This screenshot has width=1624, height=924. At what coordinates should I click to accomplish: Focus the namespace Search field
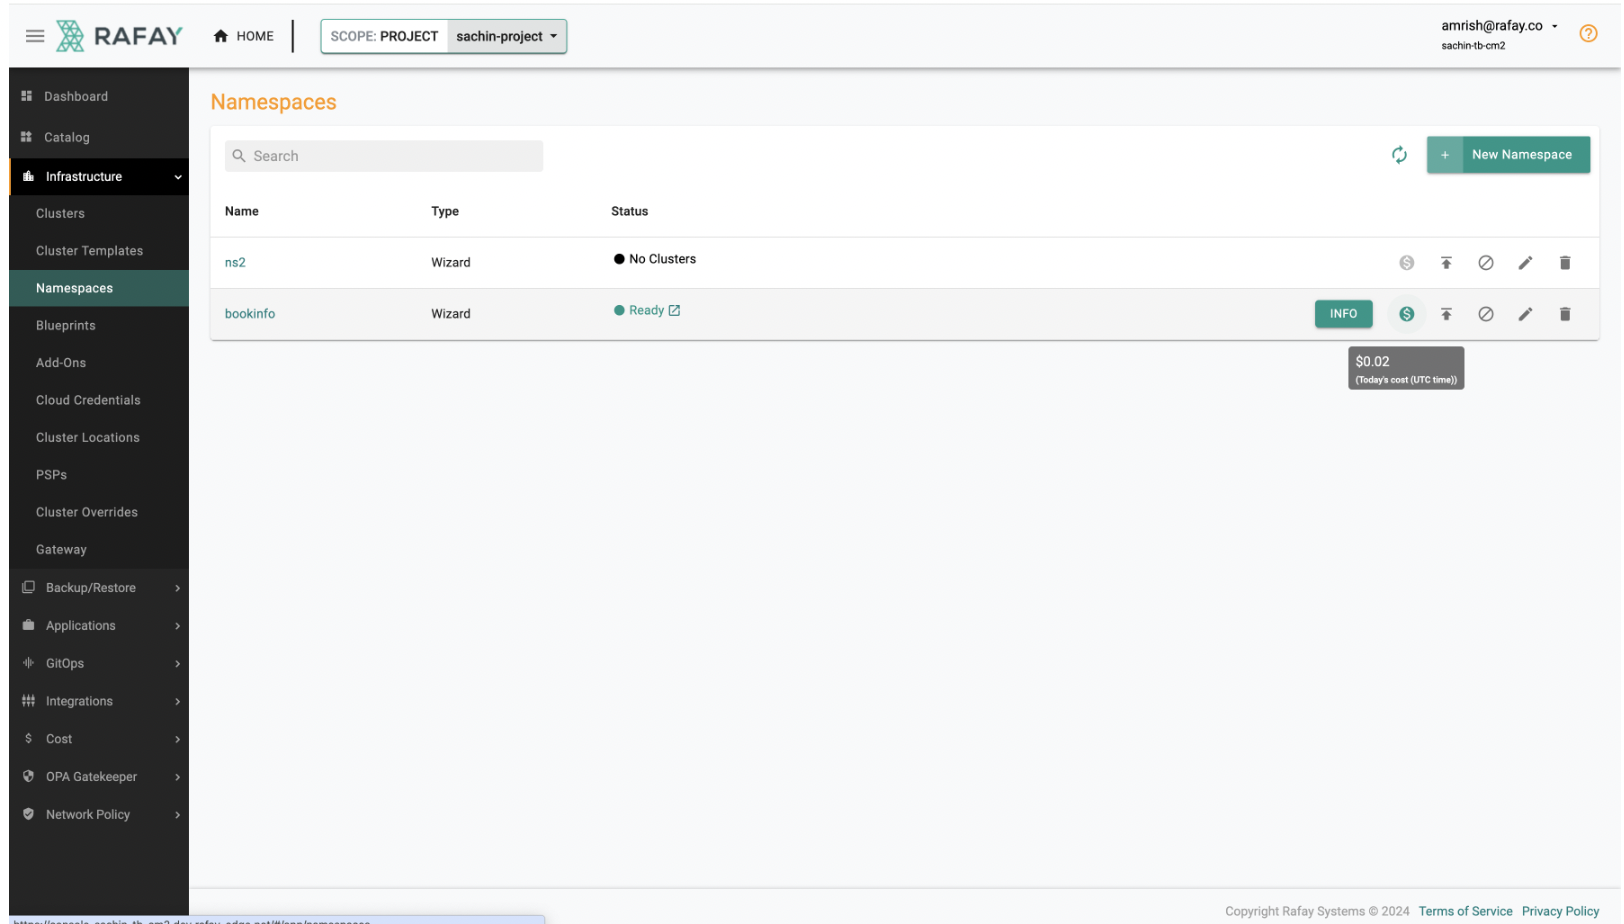(x=384, y=156)
